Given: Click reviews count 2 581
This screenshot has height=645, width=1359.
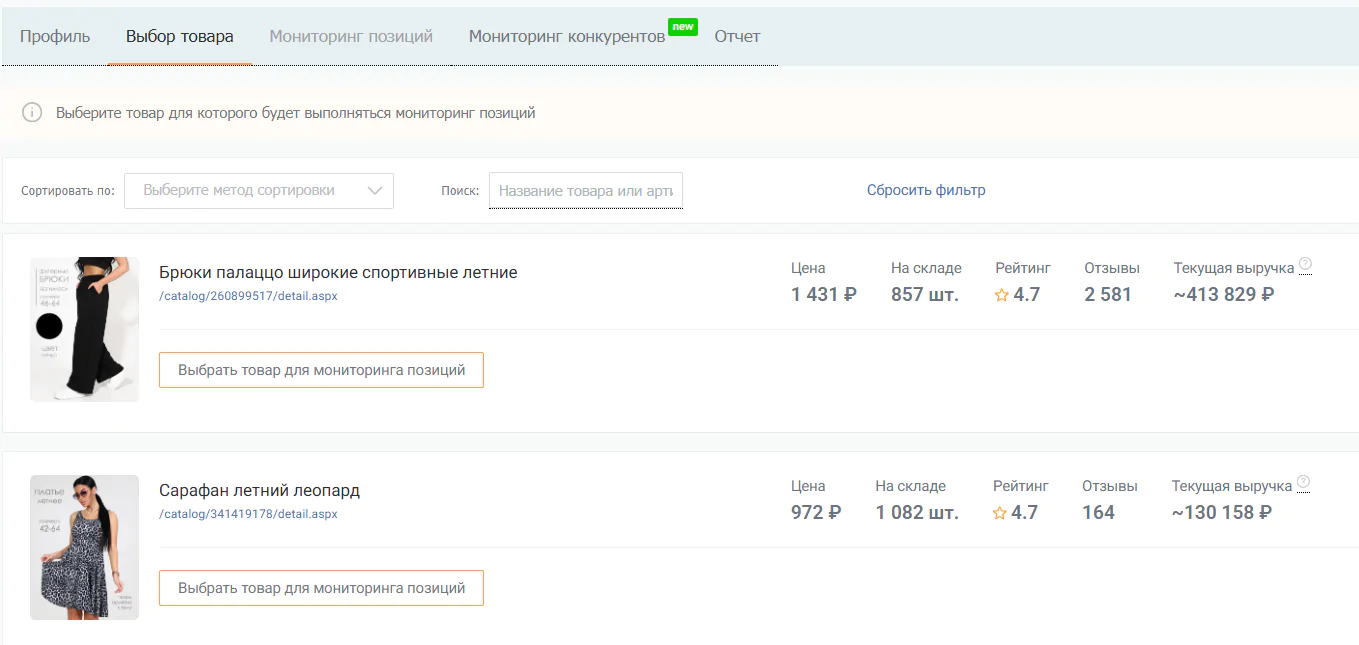Looking at the screenshot, I should 1108,294.
